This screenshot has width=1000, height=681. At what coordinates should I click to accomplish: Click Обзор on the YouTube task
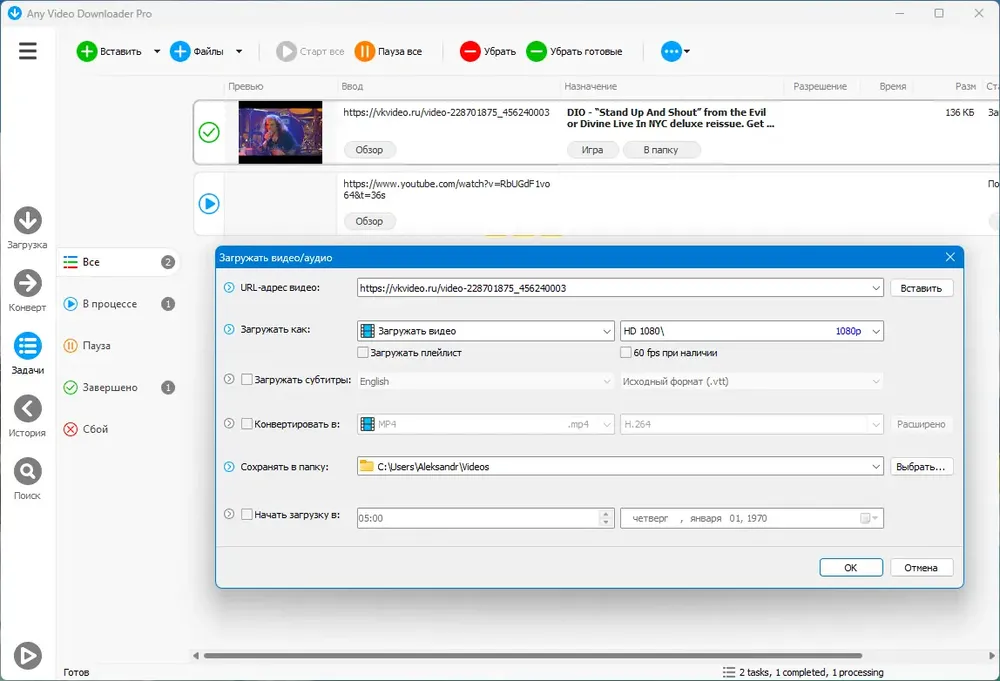pyautogui.click(x=369, y=221)
